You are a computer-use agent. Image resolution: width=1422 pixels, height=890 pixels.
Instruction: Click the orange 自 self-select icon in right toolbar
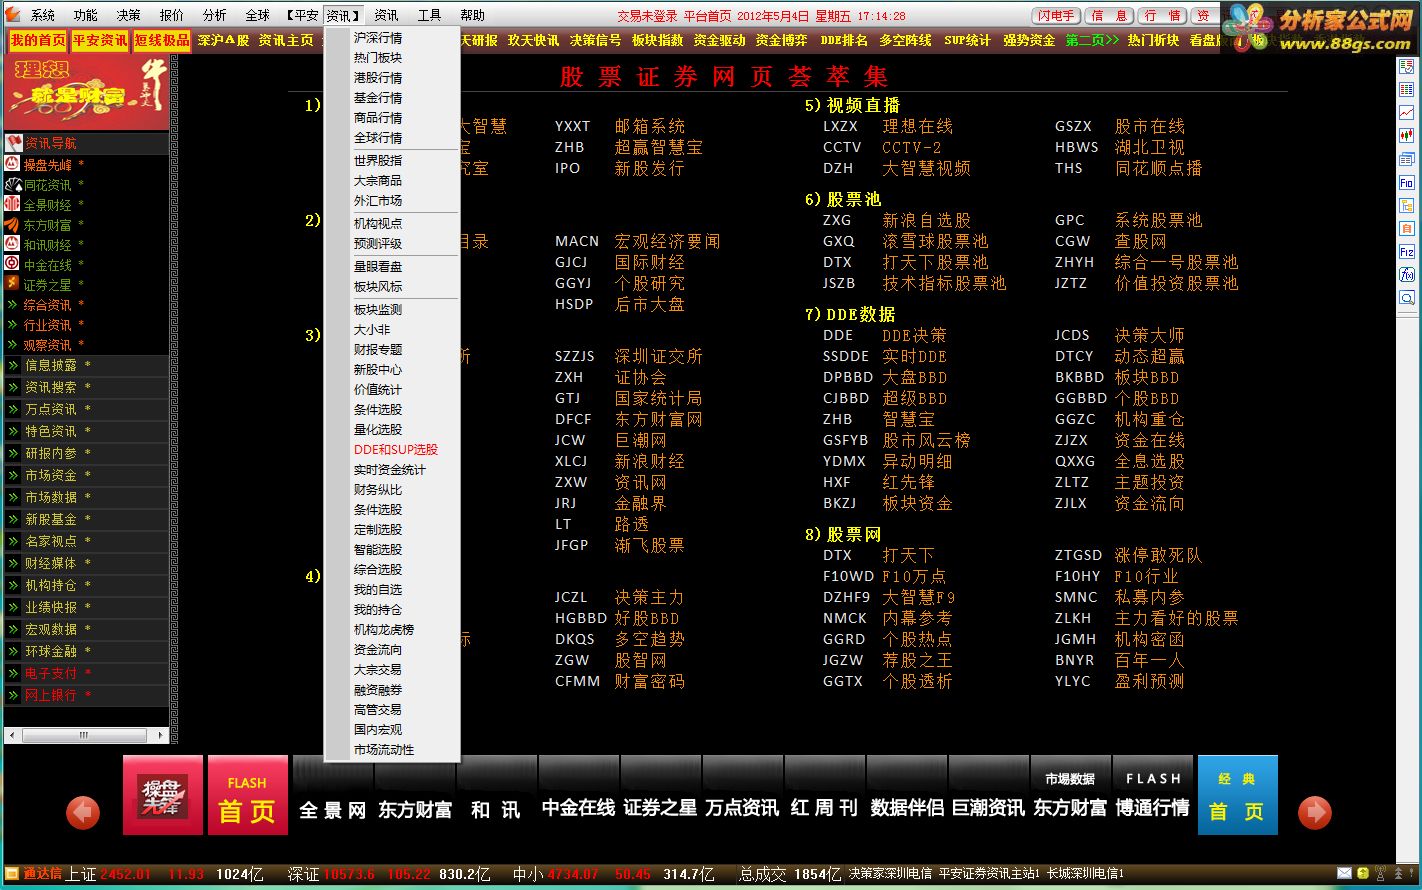click(1406, 228)
